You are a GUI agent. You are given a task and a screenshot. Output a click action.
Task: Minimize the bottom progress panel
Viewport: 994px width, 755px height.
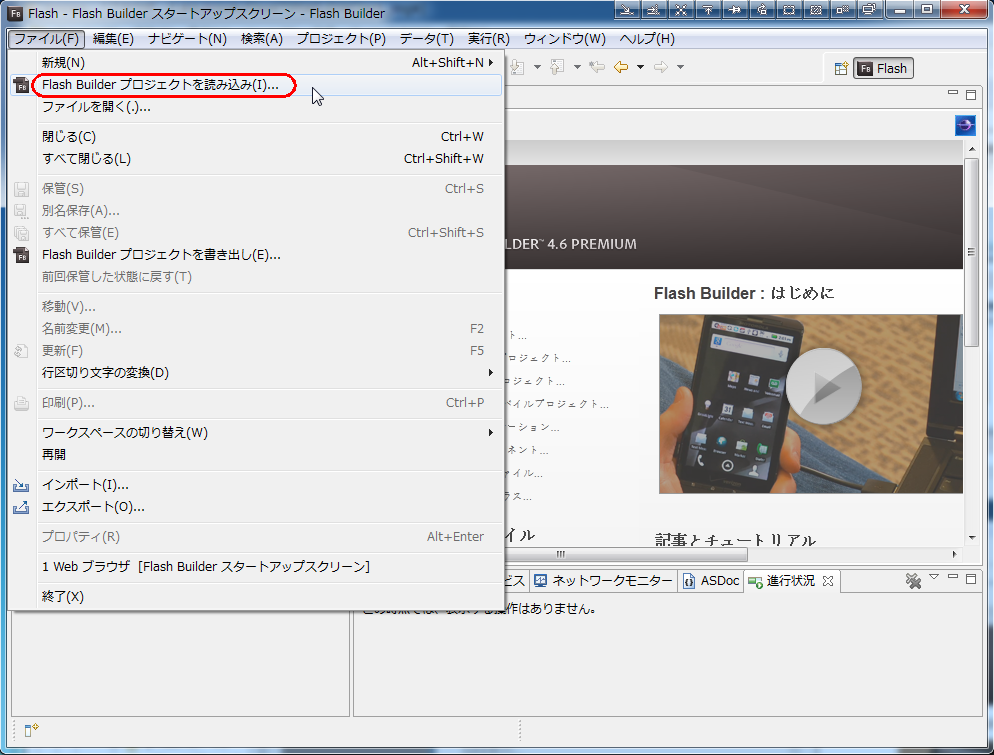pyautogui.click(x=953, y=577)
